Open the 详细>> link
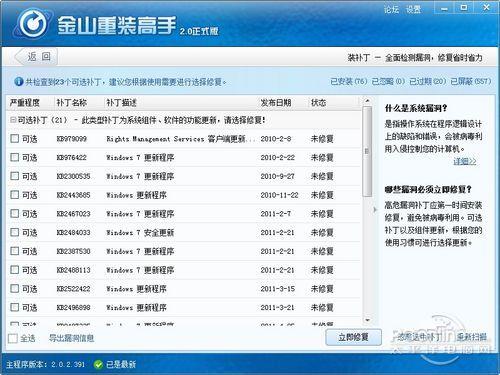Viewport: 500px width, 375px height. (x=465, y=161)
